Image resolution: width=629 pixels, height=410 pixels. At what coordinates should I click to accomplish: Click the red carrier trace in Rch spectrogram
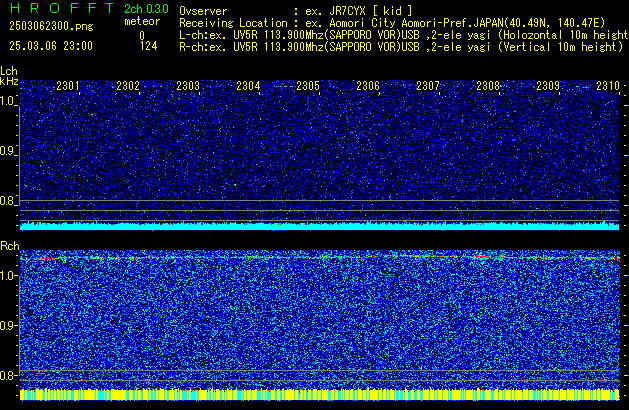coord(320,257)
